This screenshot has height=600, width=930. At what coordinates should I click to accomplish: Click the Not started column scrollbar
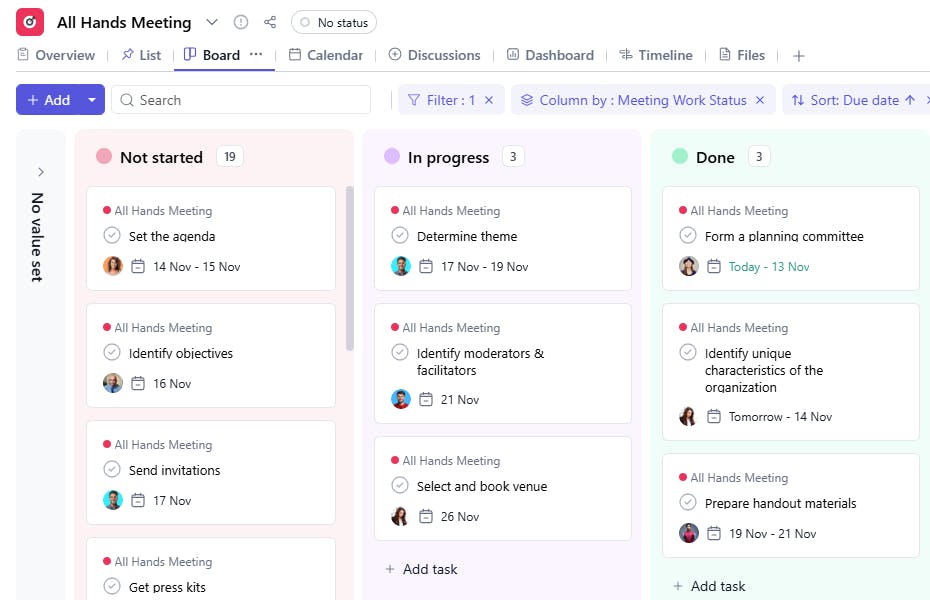pos(349,268)
